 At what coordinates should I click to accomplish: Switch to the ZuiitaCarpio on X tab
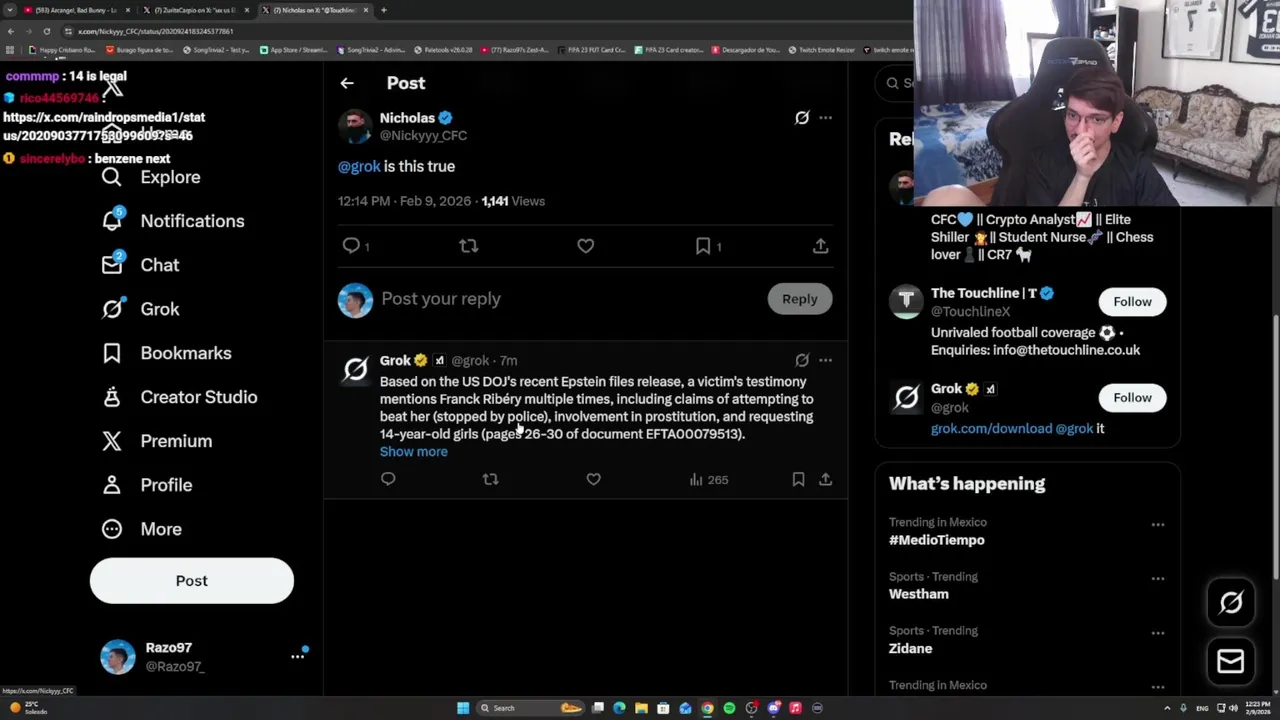click(195, 10)
